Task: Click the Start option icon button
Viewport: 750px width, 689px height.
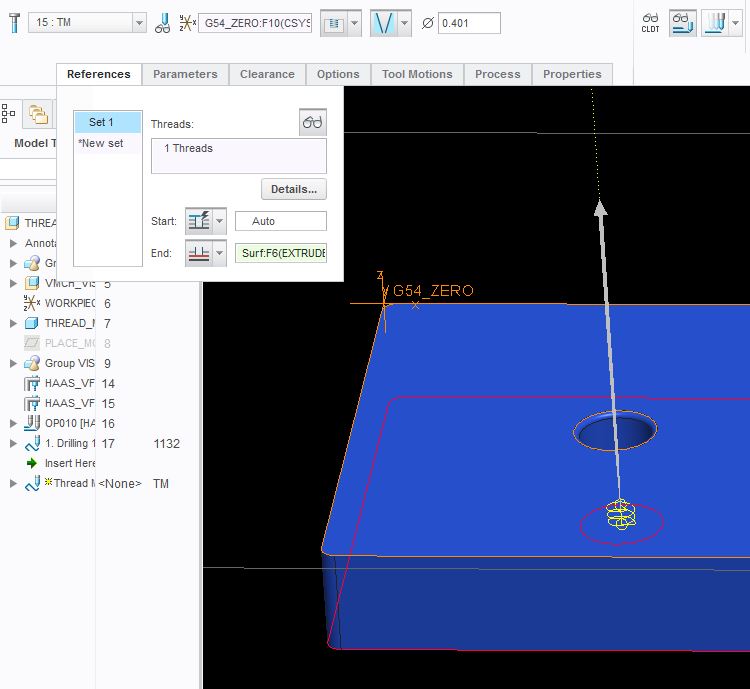Action: point(199,221)
